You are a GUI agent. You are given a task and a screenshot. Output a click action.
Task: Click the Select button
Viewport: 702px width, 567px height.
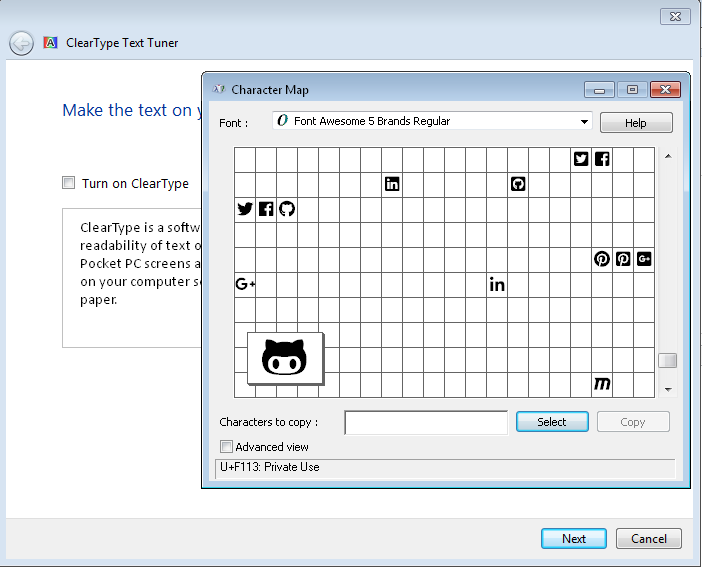pyautogui.click(x=552, y=422)
